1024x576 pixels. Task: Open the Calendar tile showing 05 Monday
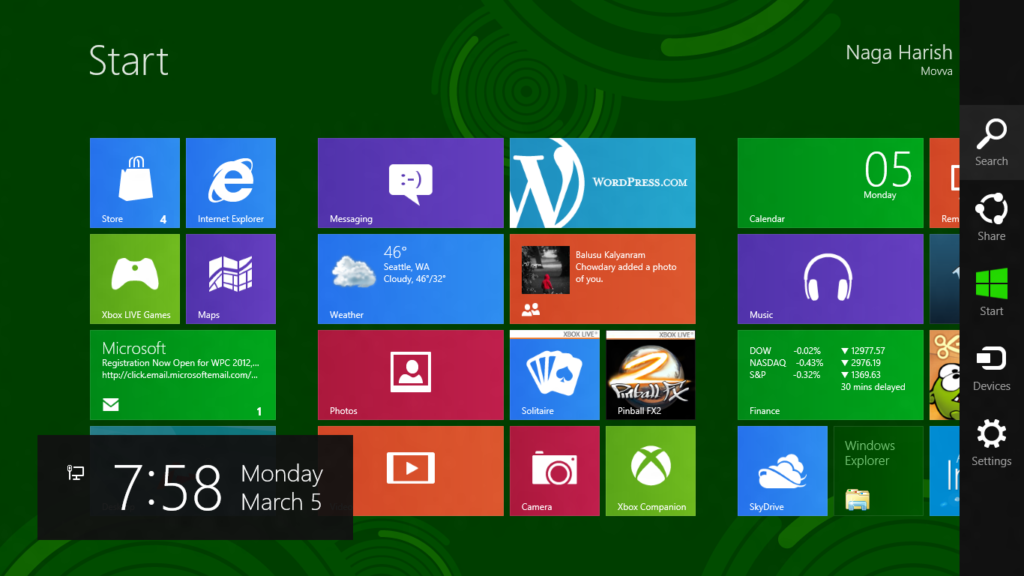831,183
